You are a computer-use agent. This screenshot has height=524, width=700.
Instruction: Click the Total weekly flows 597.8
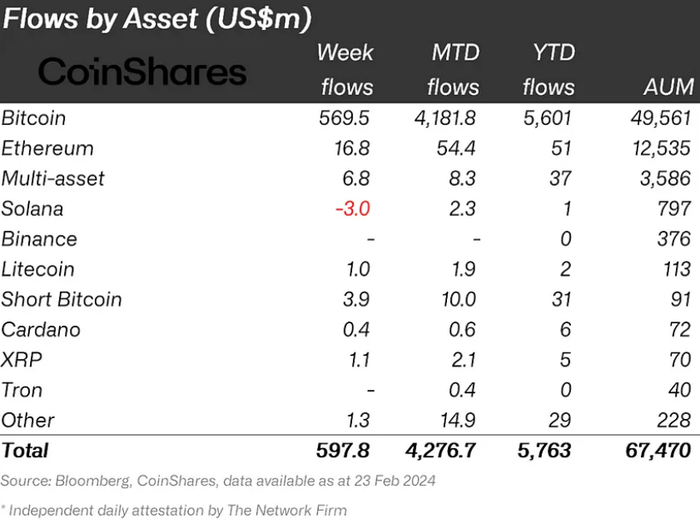(343, 450)
